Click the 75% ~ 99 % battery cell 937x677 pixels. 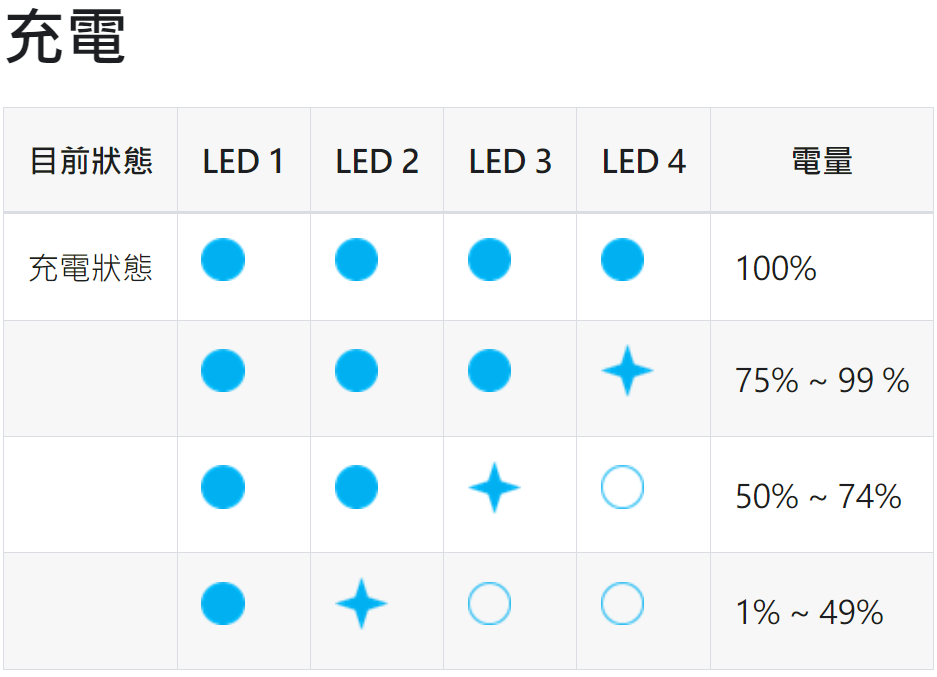[x=822, y=380]
